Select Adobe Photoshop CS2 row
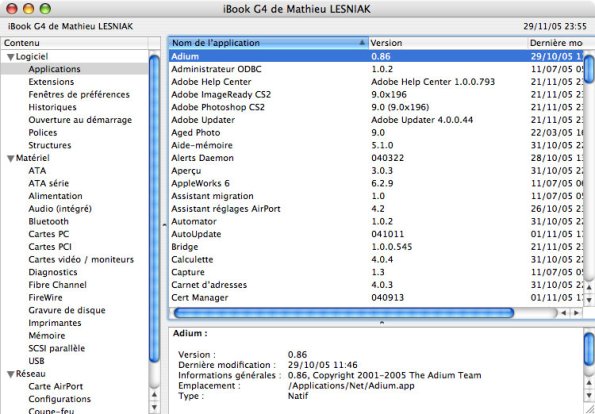 (376, 107)
